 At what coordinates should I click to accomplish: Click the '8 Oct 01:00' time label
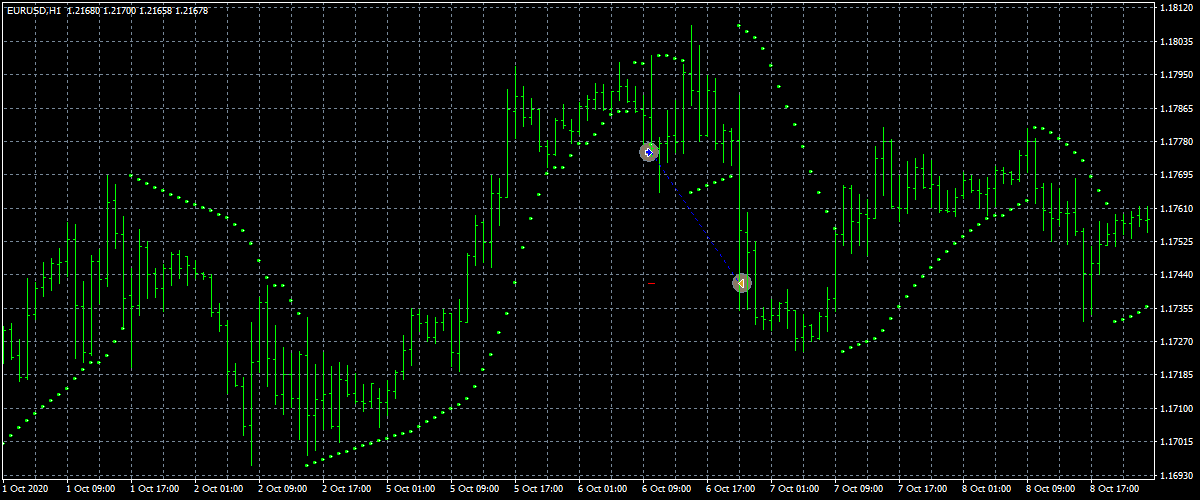point(986,490)
